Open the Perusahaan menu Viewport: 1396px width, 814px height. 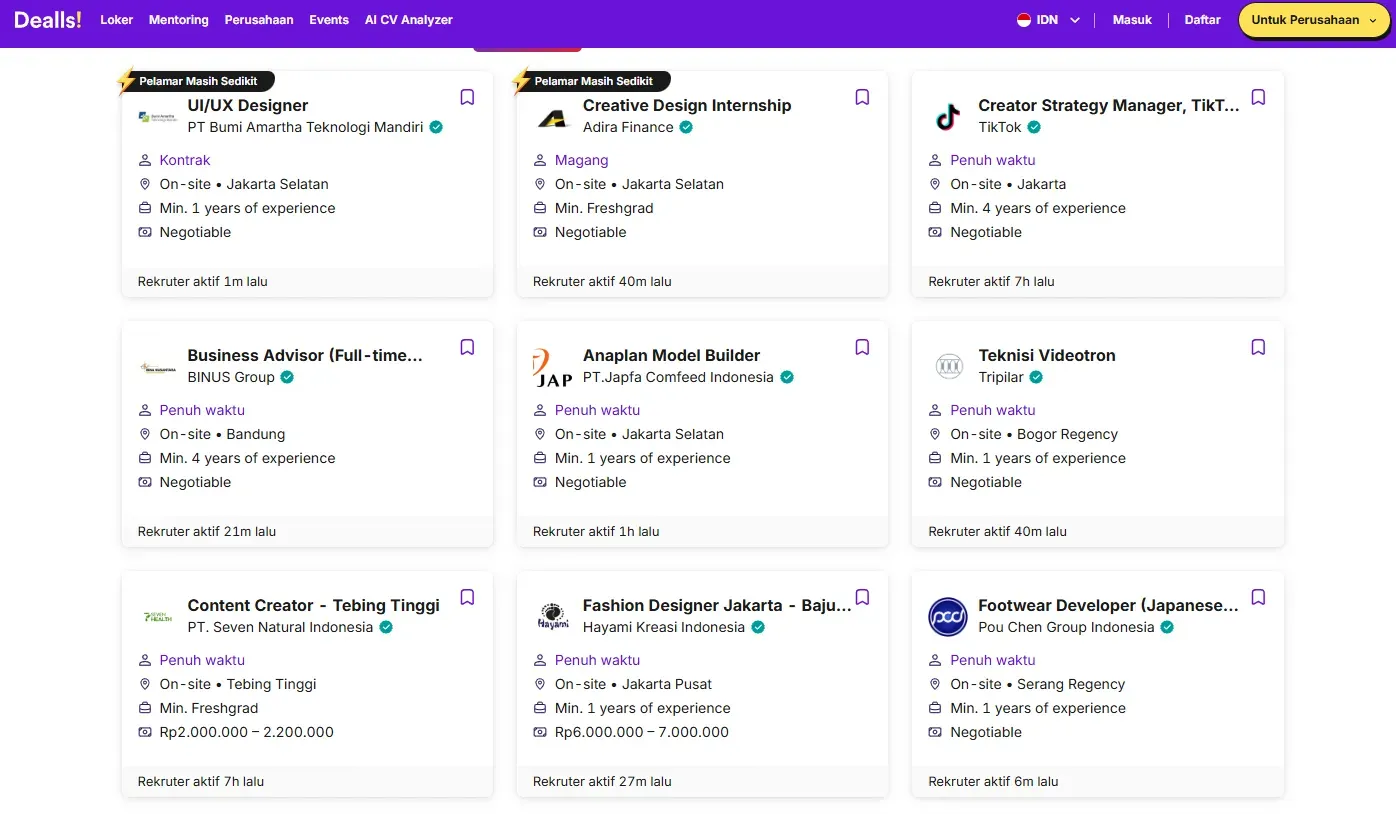point(259,20)
